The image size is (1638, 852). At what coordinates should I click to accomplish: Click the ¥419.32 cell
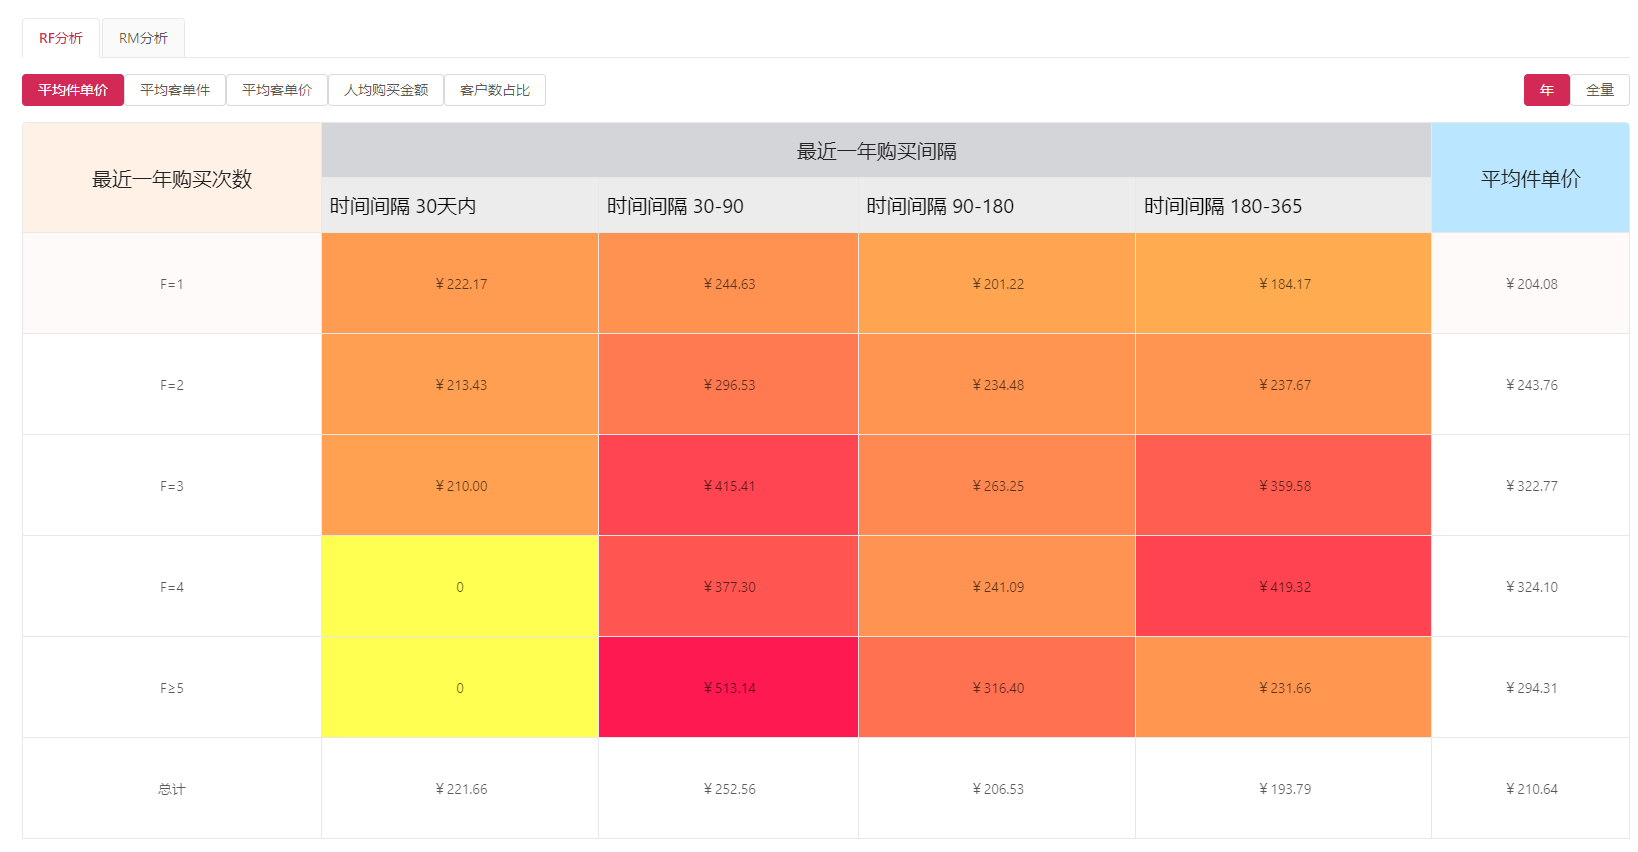tap(1283, 587)
